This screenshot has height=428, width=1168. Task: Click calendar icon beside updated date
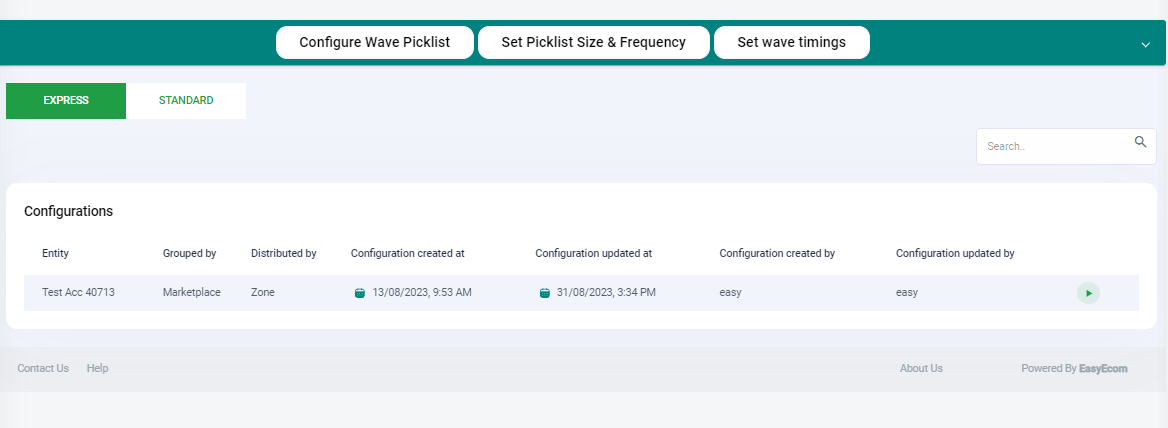point(545,293)
